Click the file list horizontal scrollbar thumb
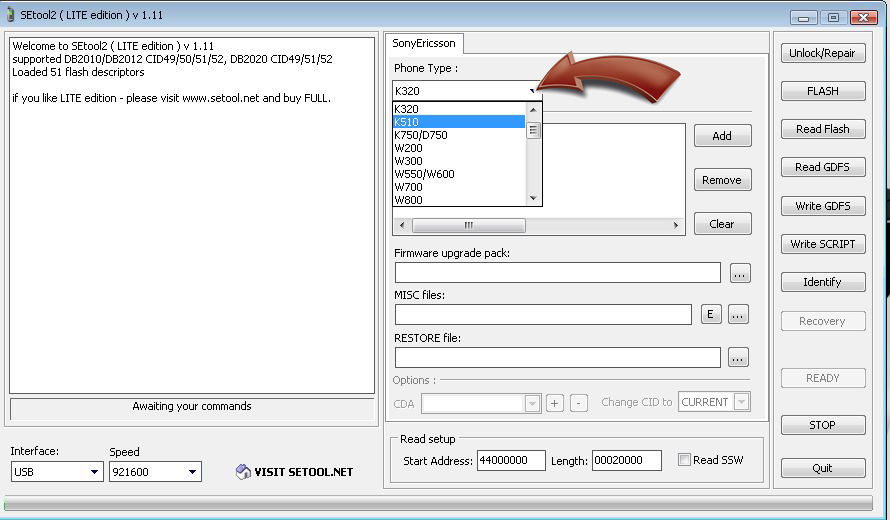 coord(468,225)
